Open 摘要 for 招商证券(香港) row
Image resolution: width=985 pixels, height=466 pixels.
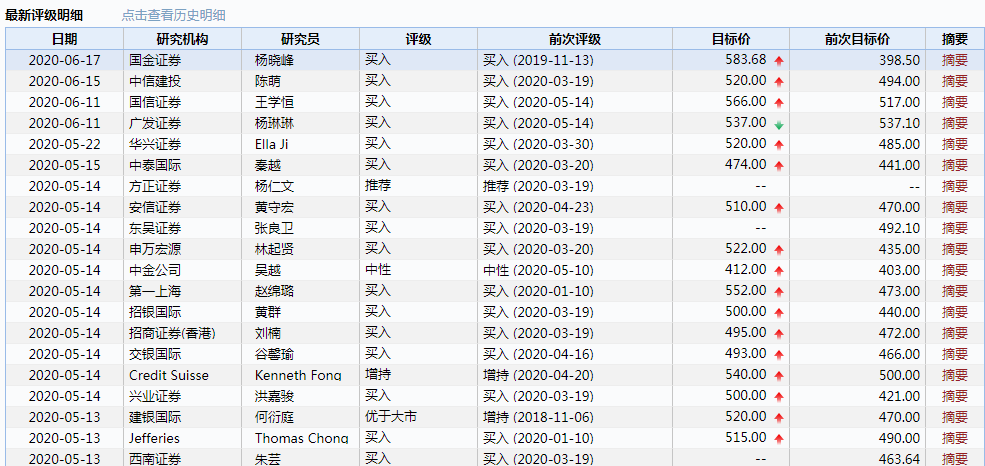coord(955,333)
